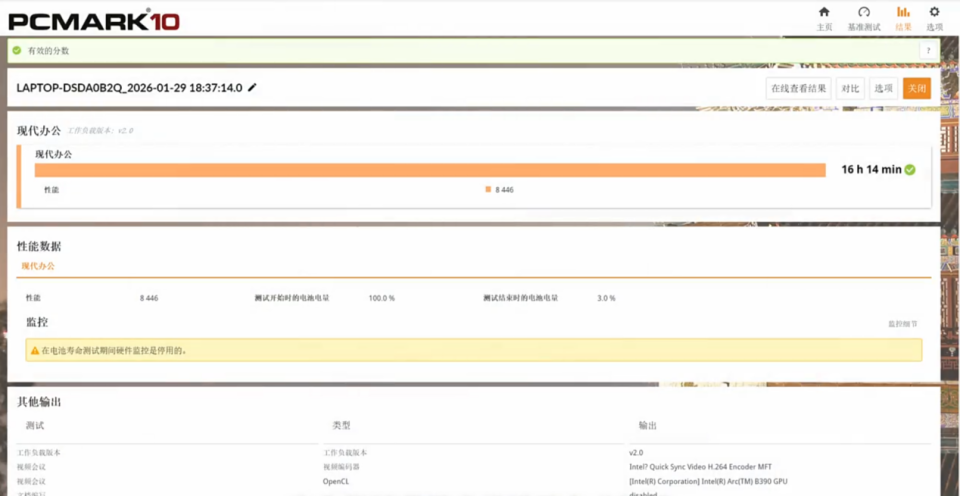Image resolution: width=960 pixels, height=496 pixels.
Task: Click the 8 446 value in 性能数据 row
Action: [149, 298]
